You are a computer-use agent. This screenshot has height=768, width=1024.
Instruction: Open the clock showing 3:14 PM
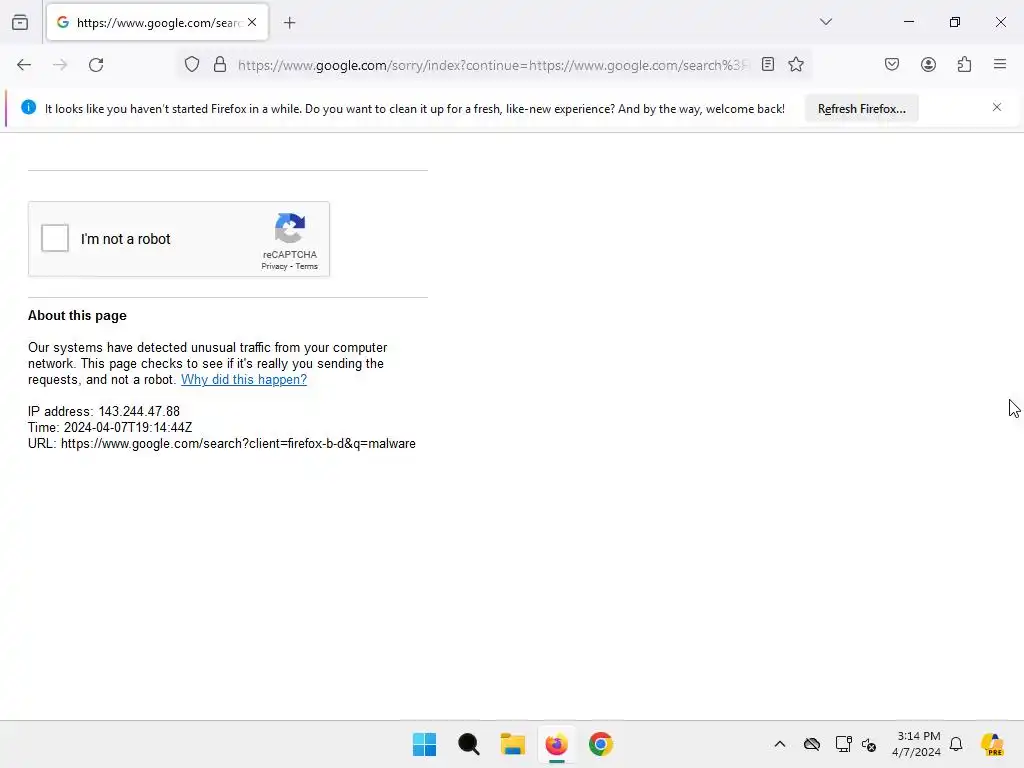(x=916, y=744)
